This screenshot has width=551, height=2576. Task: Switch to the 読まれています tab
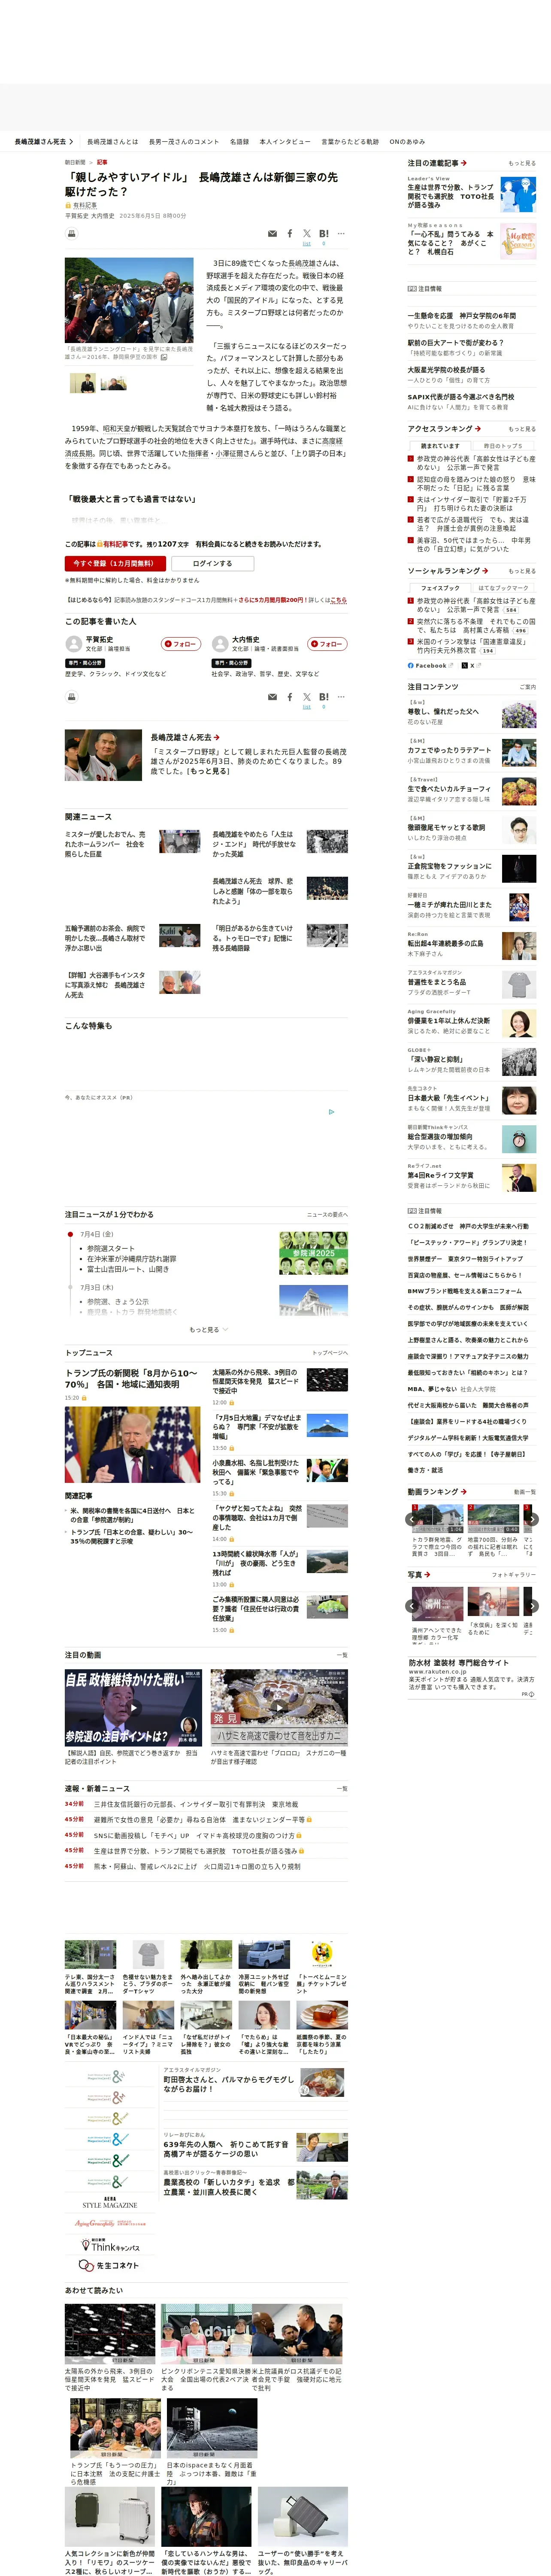[x=440, y=446]
